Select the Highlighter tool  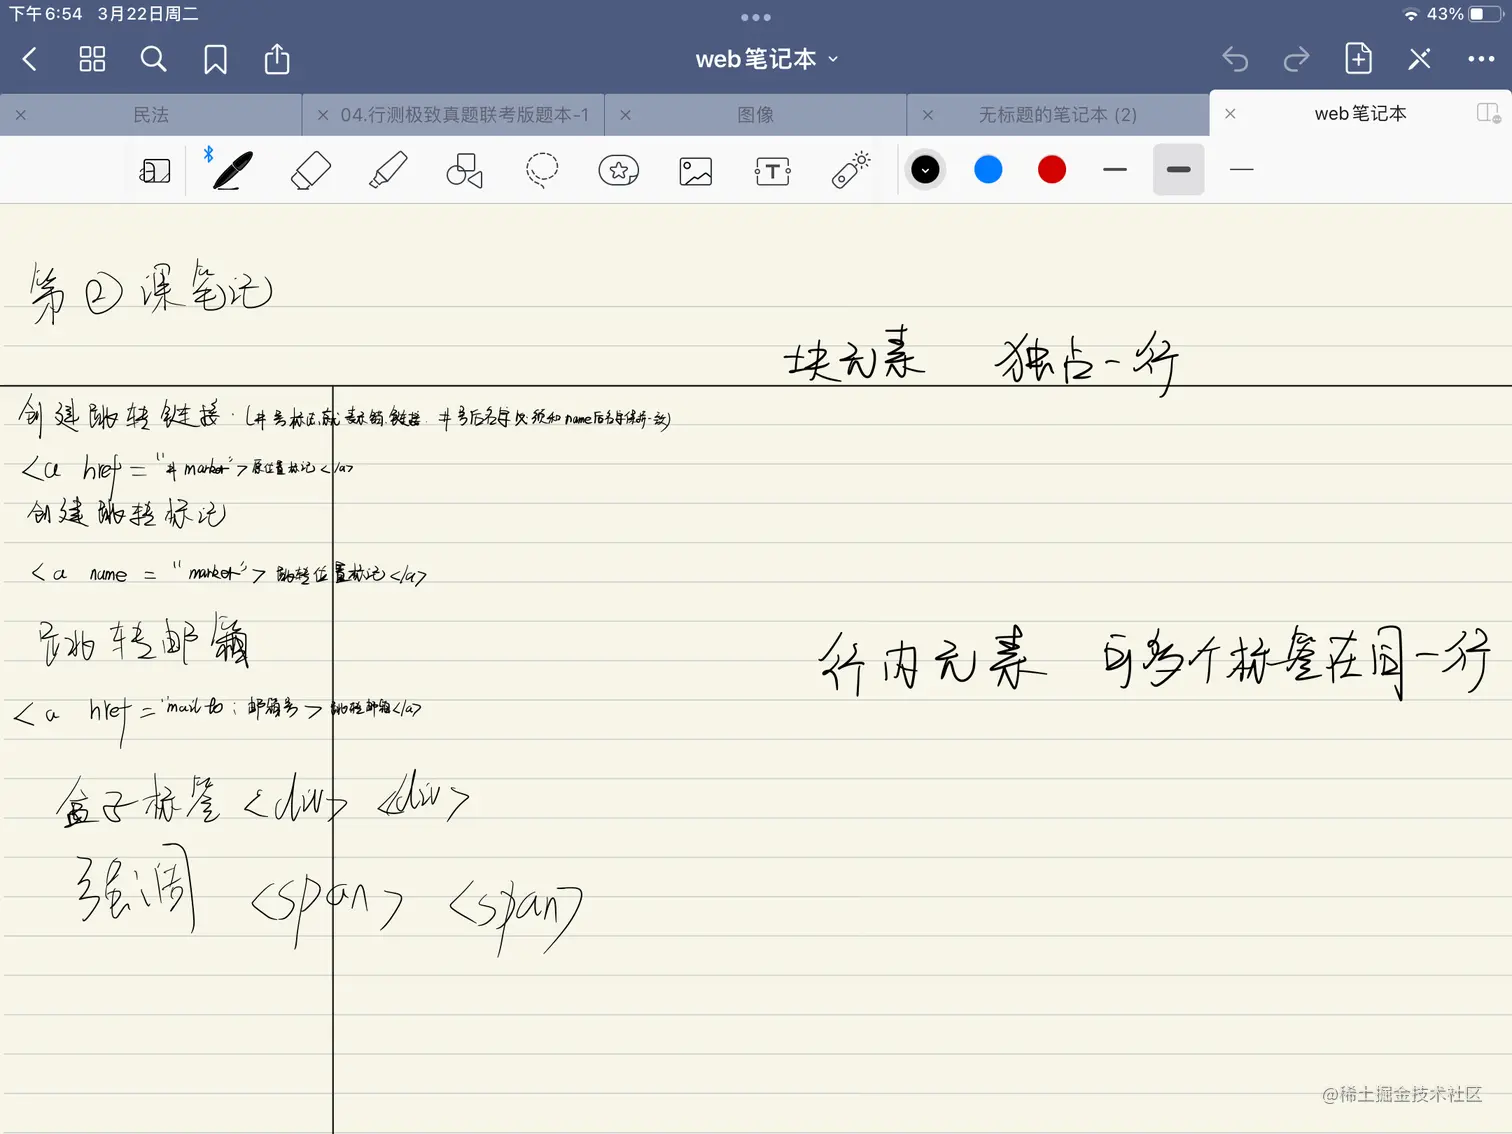click(388, 170)
